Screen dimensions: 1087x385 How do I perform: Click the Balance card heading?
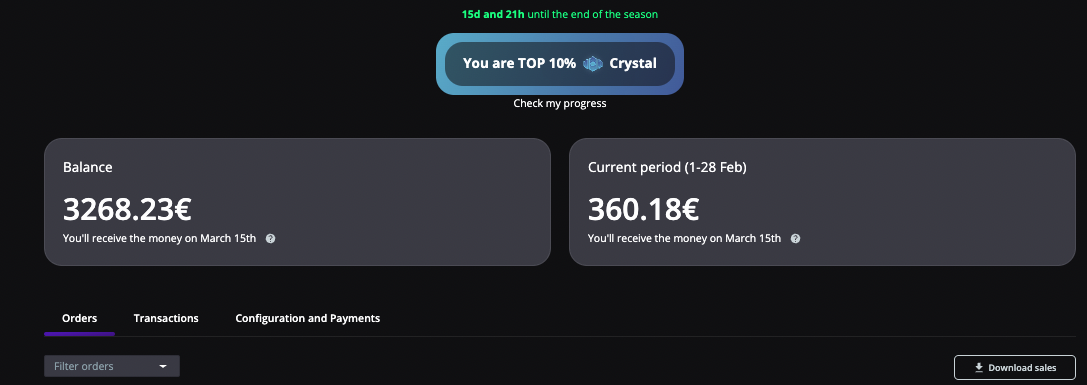click(87, 167)
